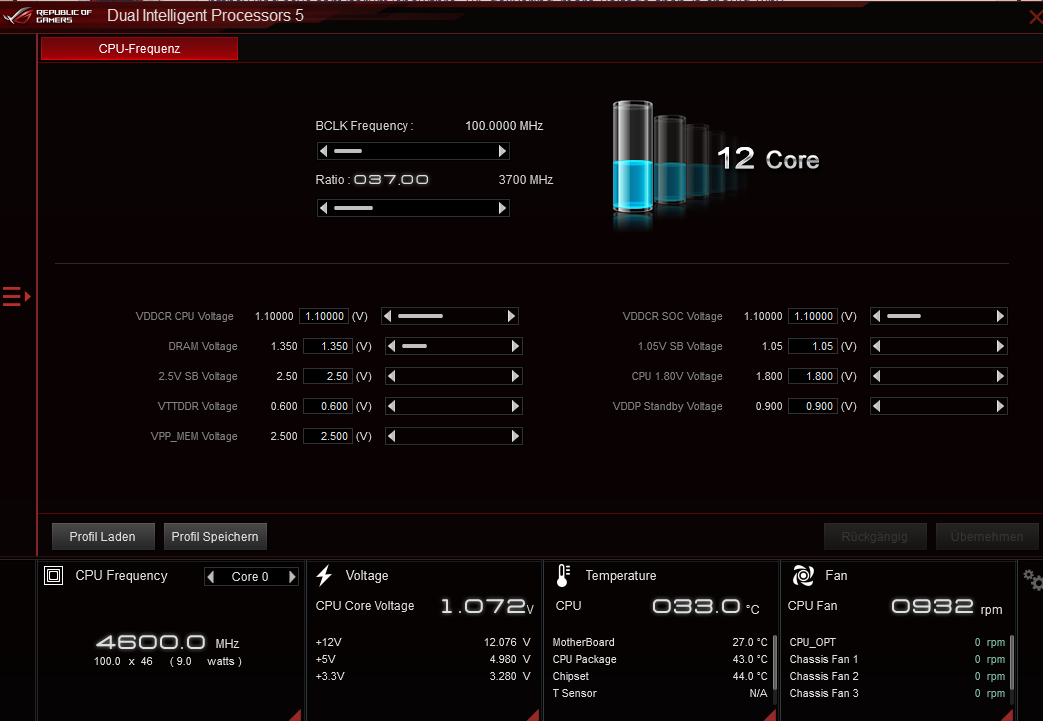This screenshot has height=721, width=1043.
Task: Click the 2.5V SB Voltage input field
Action: (x=328, y=376)
